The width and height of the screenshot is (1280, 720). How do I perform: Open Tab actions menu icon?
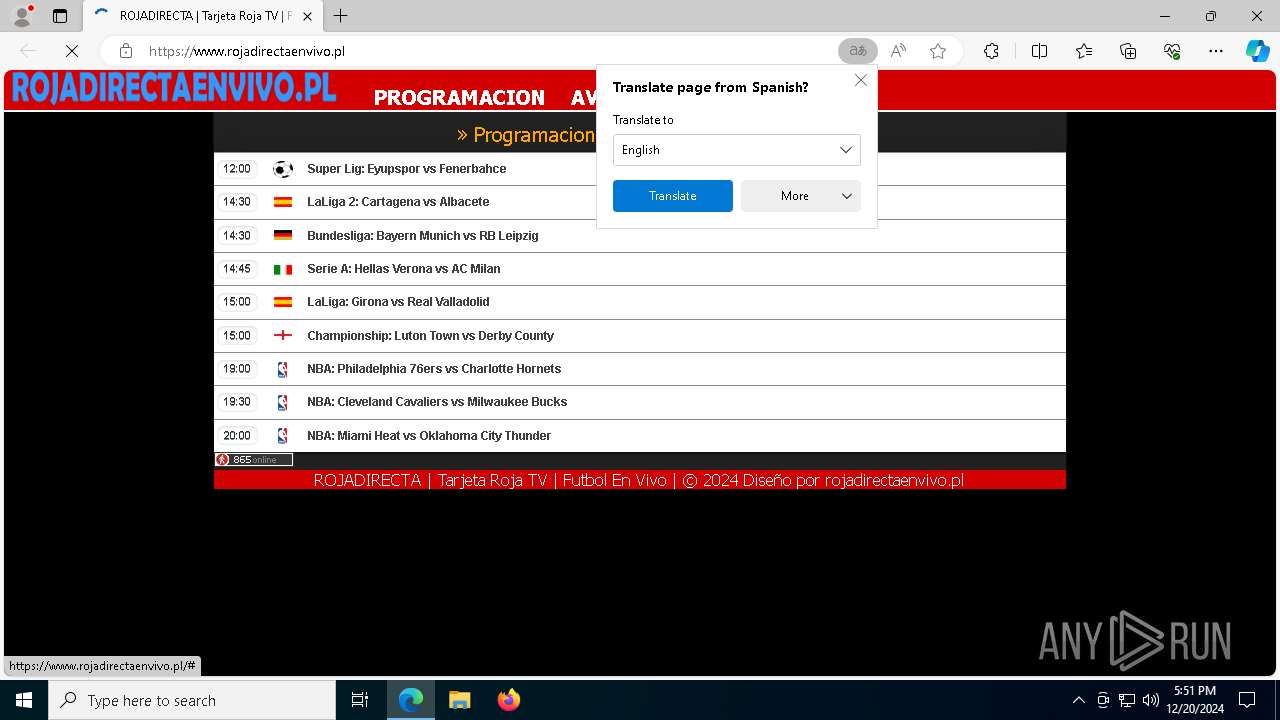coord(60,16)
